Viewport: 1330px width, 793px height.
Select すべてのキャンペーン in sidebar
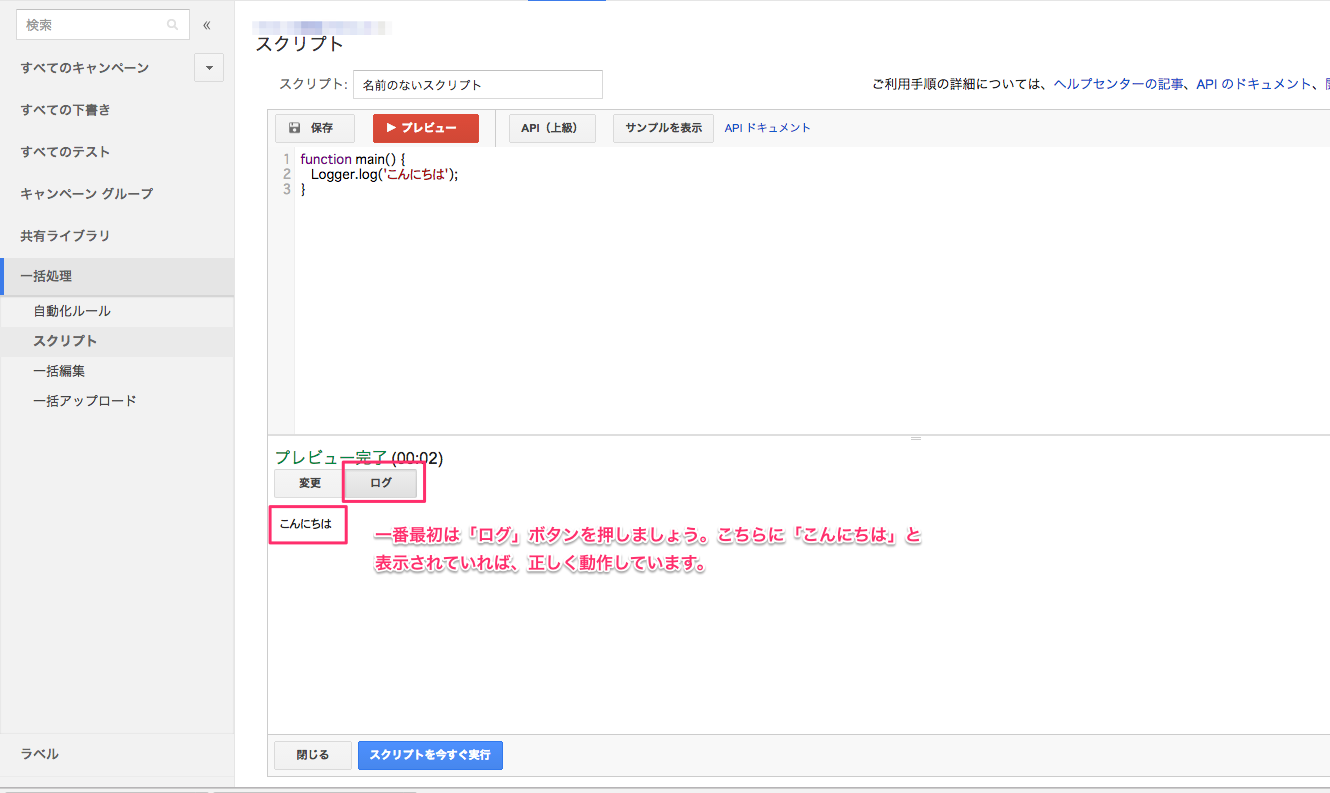click(x=84, y=68)
